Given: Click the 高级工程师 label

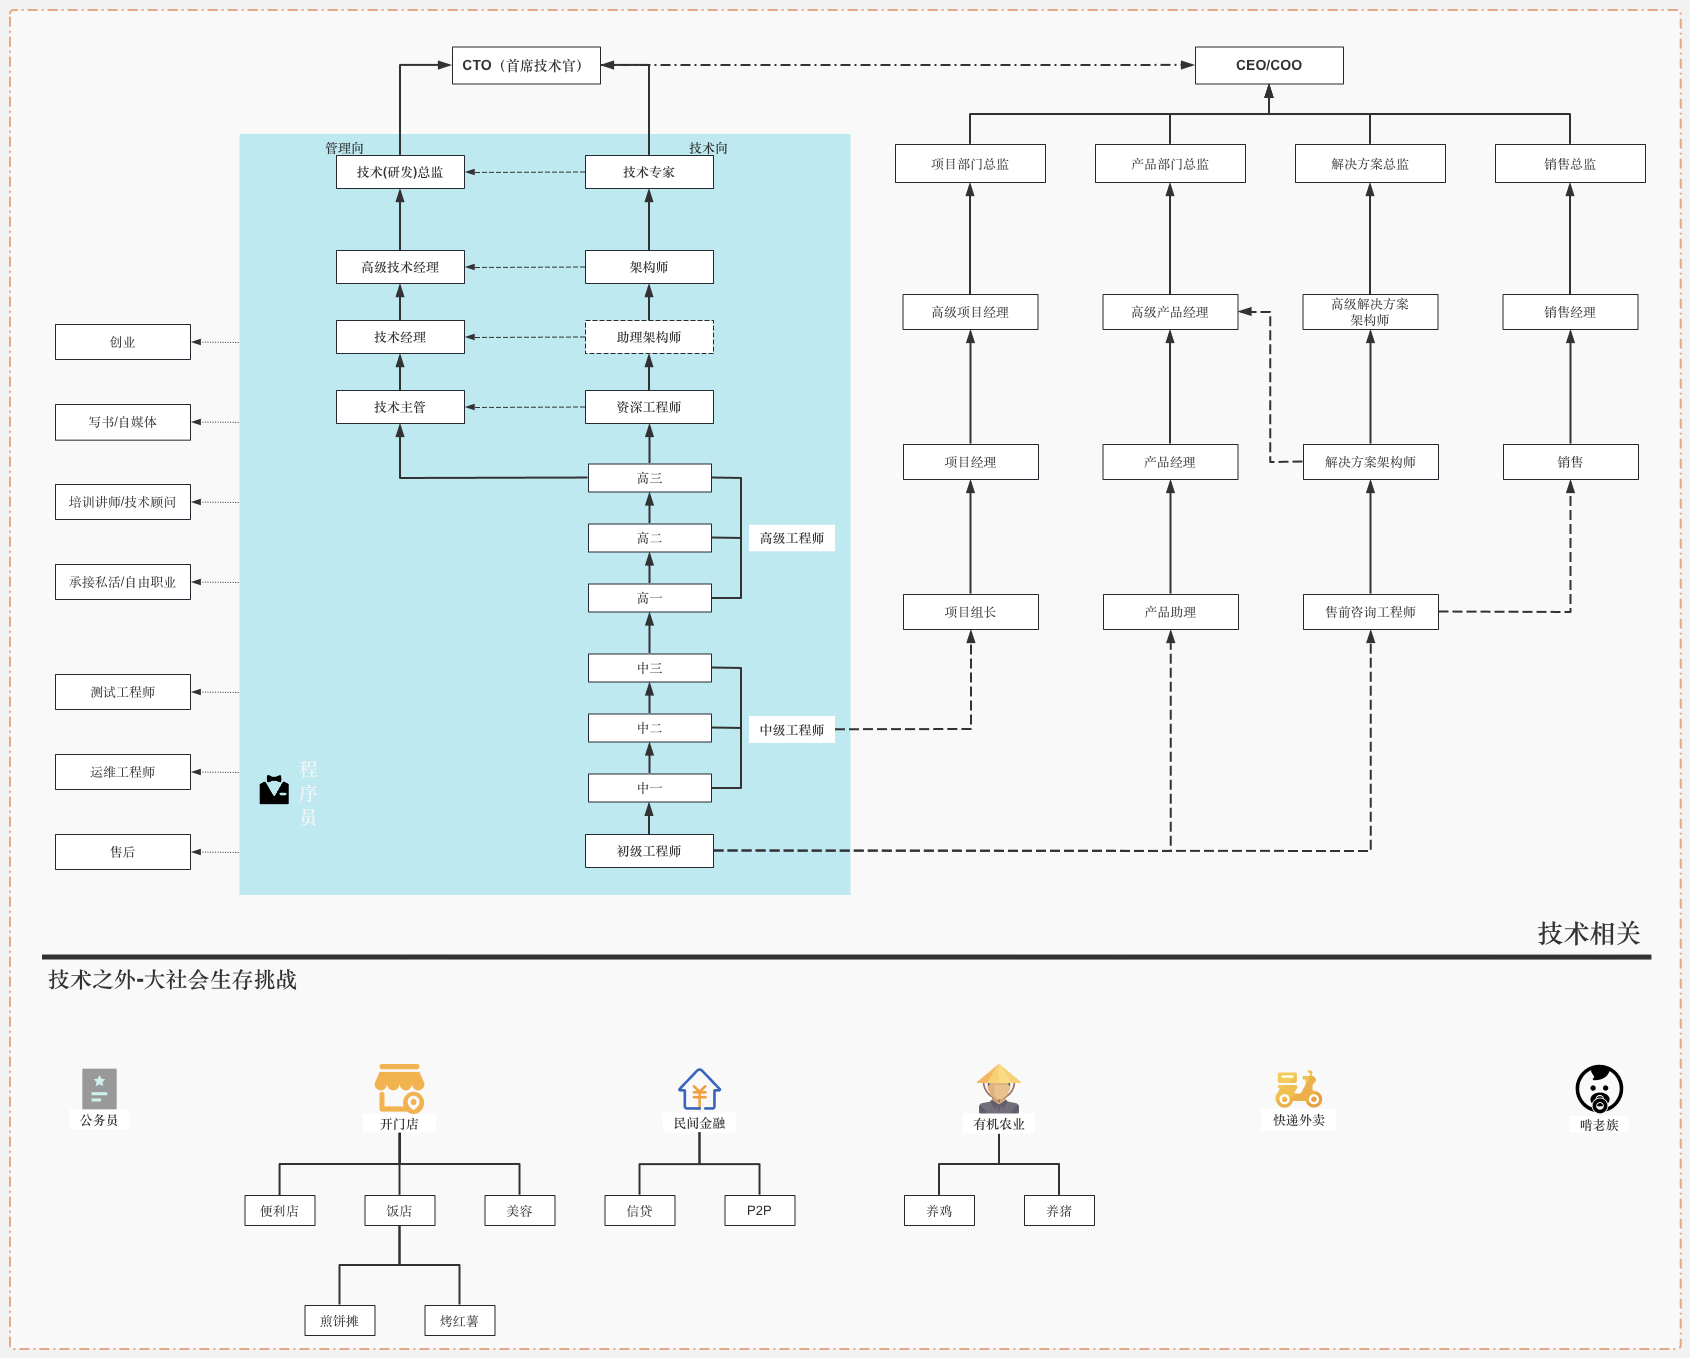Looking at the screenshot, I should [x=792, y=538].
